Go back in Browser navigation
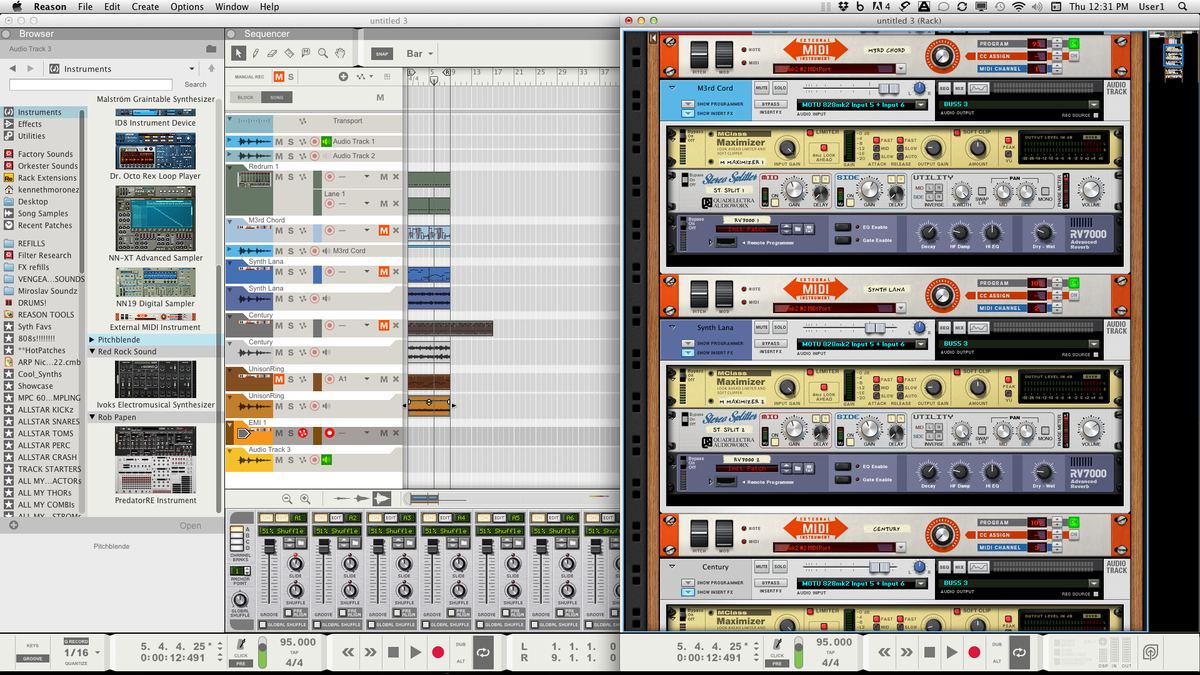The height and width of the screenshot is (675, 1200). [14, 69]
